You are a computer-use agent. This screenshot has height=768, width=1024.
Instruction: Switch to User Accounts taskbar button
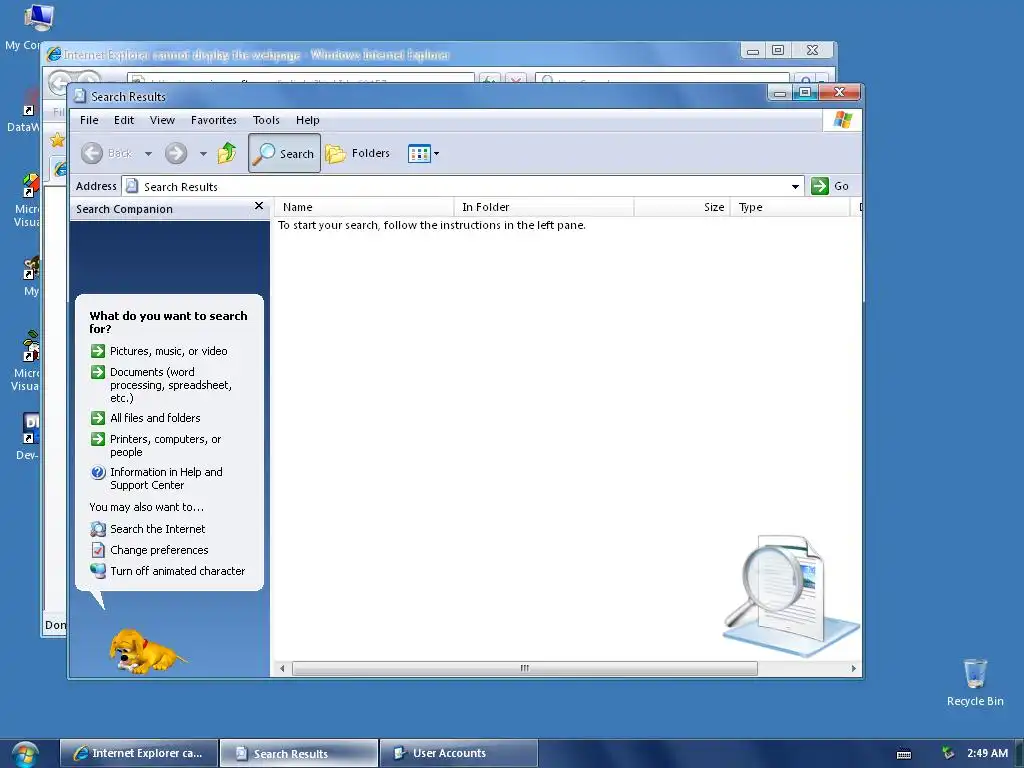(458, 753)
